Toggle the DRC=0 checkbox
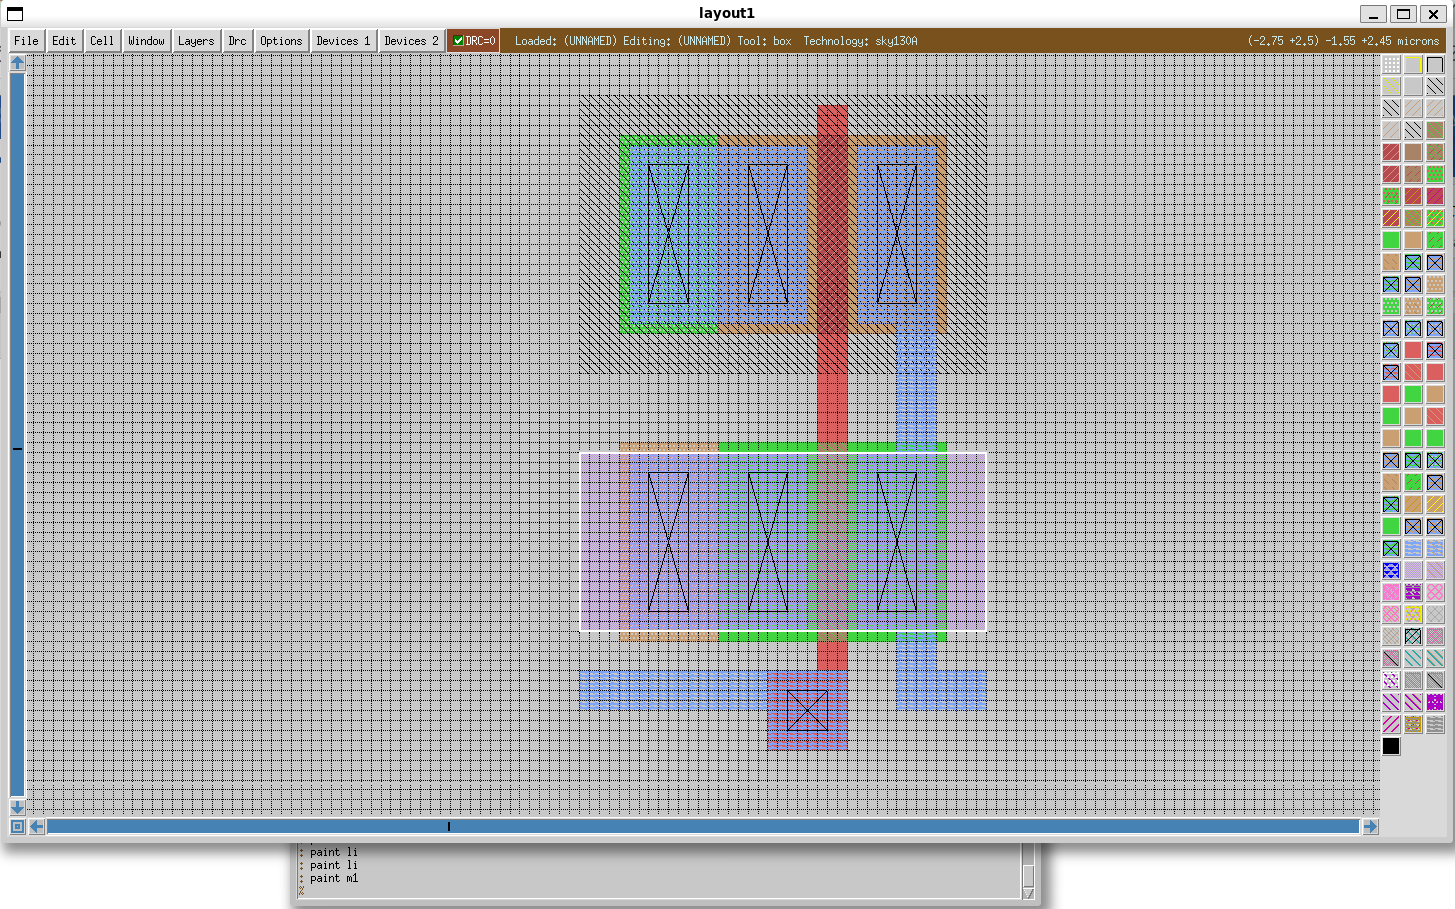 459,41
